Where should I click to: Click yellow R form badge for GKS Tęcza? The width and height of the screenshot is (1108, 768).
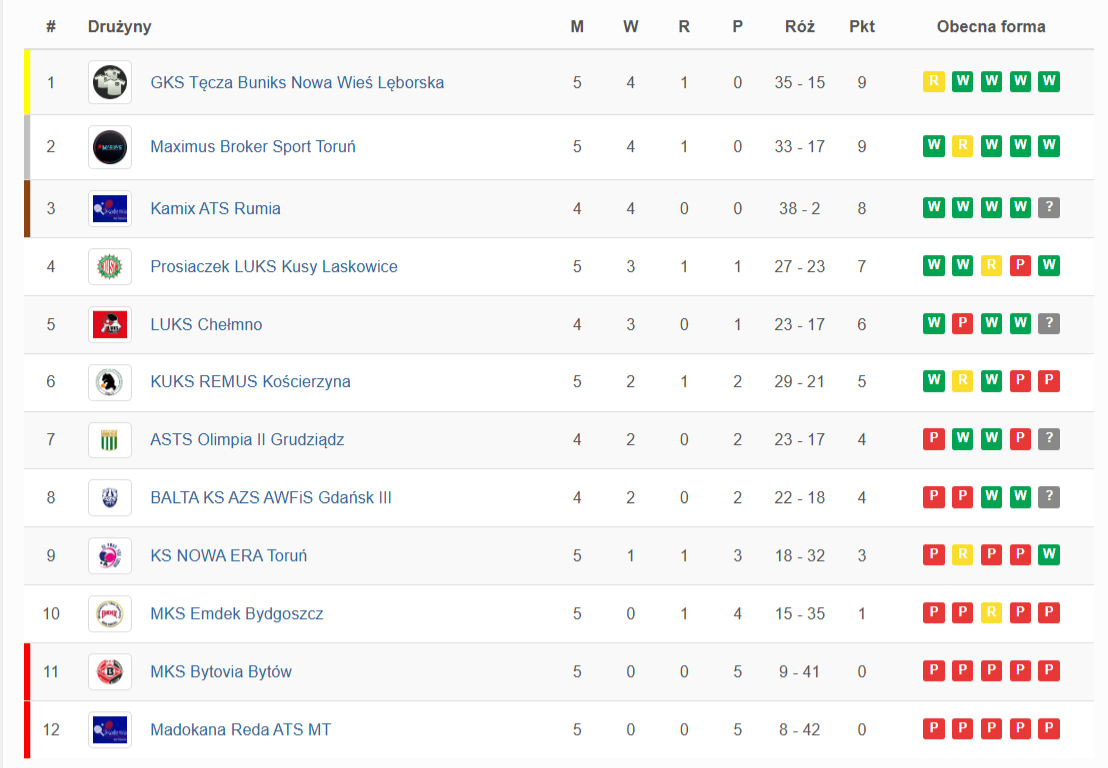(933, 82)
